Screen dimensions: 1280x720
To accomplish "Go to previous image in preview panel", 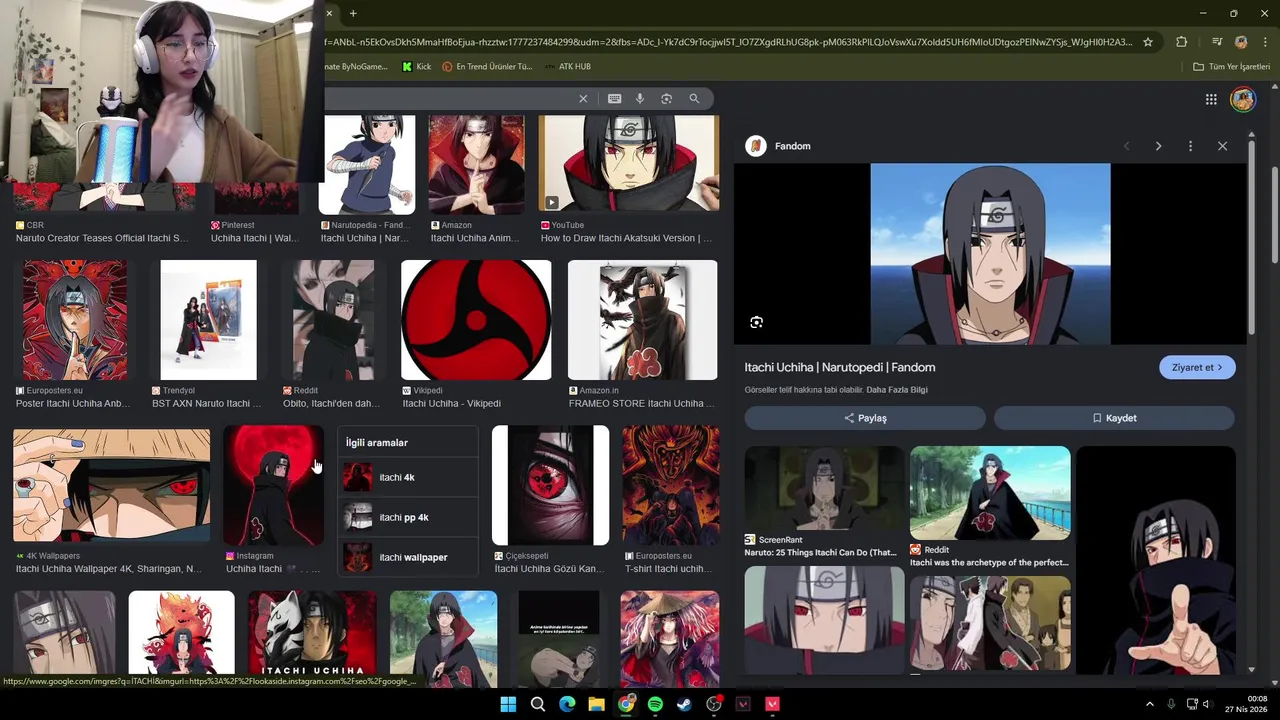I will pyautogui.click(x=1127, y=146).
